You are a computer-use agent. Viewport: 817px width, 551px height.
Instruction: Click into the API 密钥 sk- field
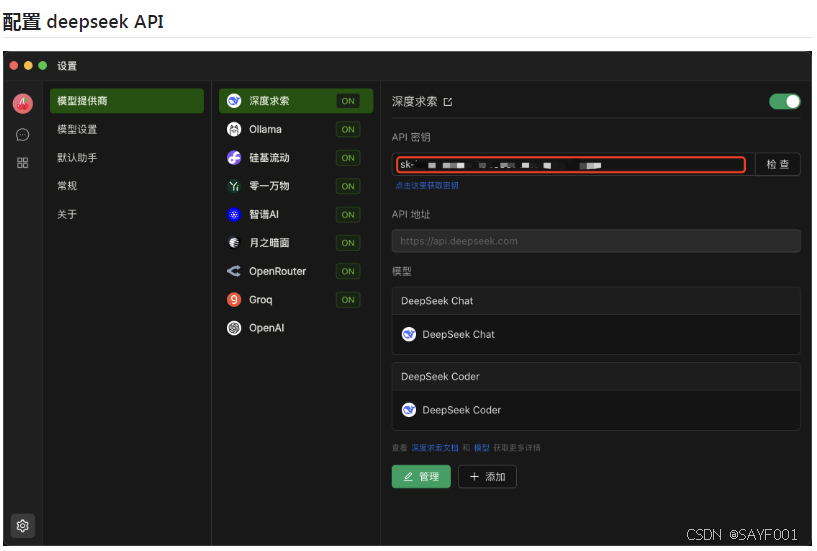pyautogui.click(x=571, y=165)
